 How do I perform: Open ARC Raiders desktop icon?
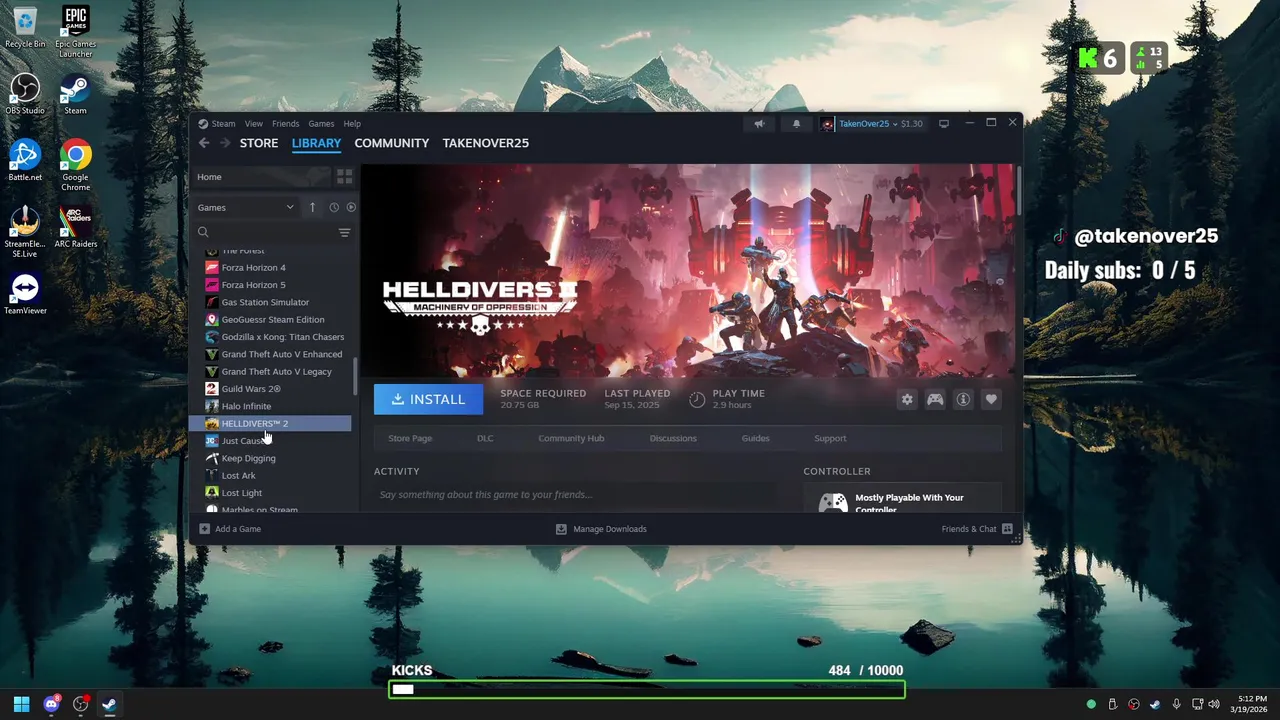pos(75,227)
